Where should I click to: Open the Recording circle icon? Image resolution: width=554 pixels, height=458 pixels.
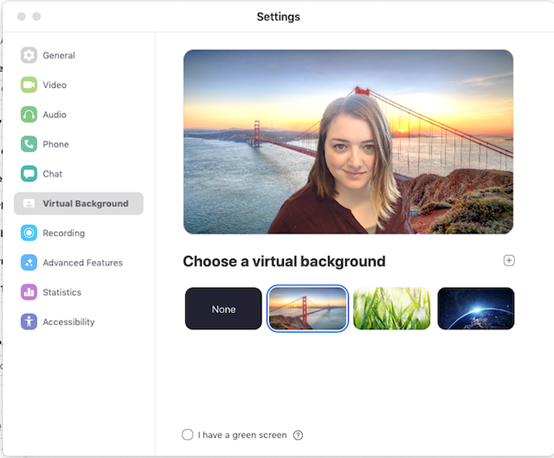coord(29,233)
